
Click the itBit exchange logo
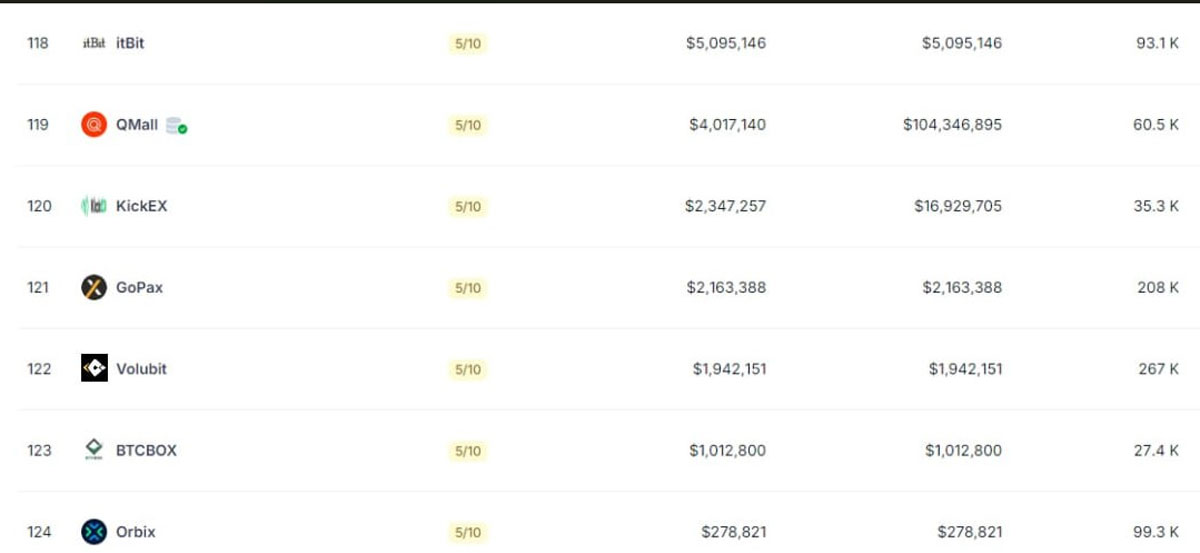click(x=94, y=44)
